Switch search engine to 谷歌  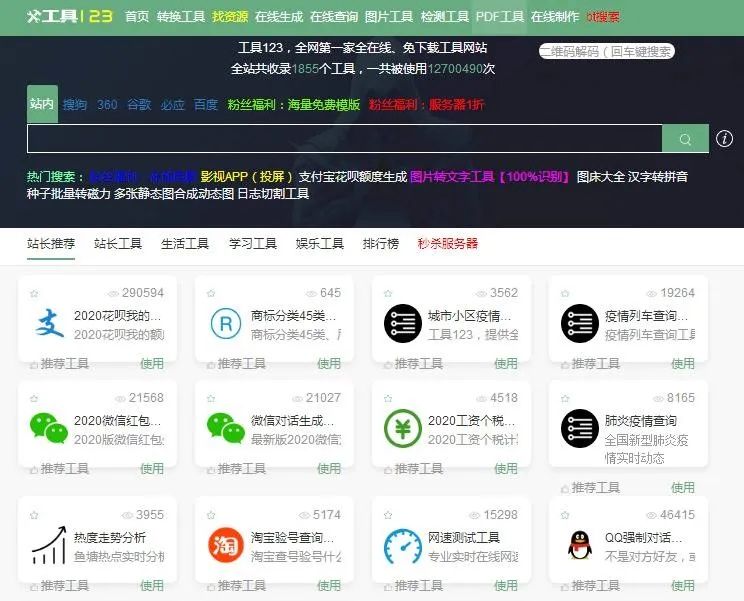[x=140, y=104]
